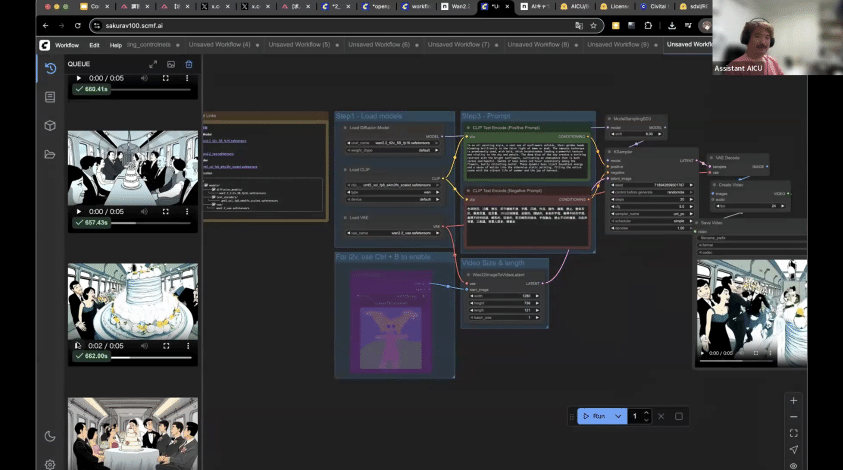Collapse the Save Video node
This screenshot has width=843, height=470.
696,223
